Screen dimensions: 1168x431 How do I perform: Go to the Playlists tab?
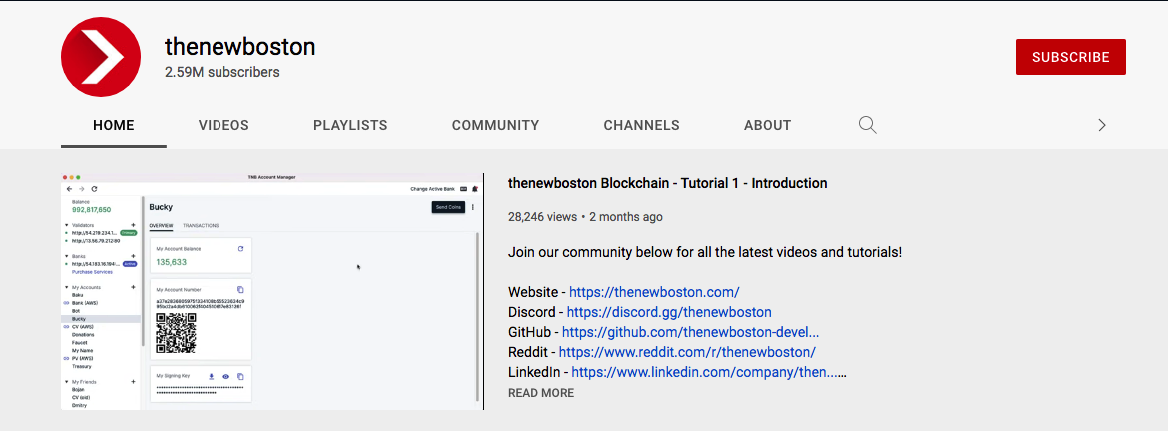point(350,126)
